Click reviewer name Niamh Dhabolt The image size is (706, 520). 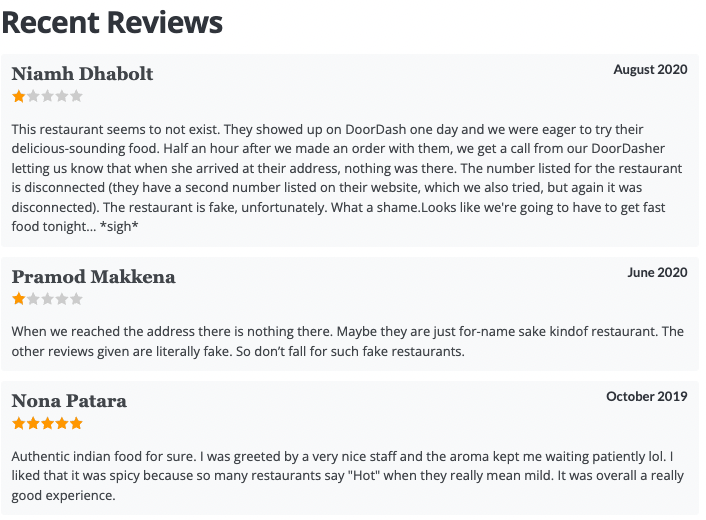[x=82, y=74]
